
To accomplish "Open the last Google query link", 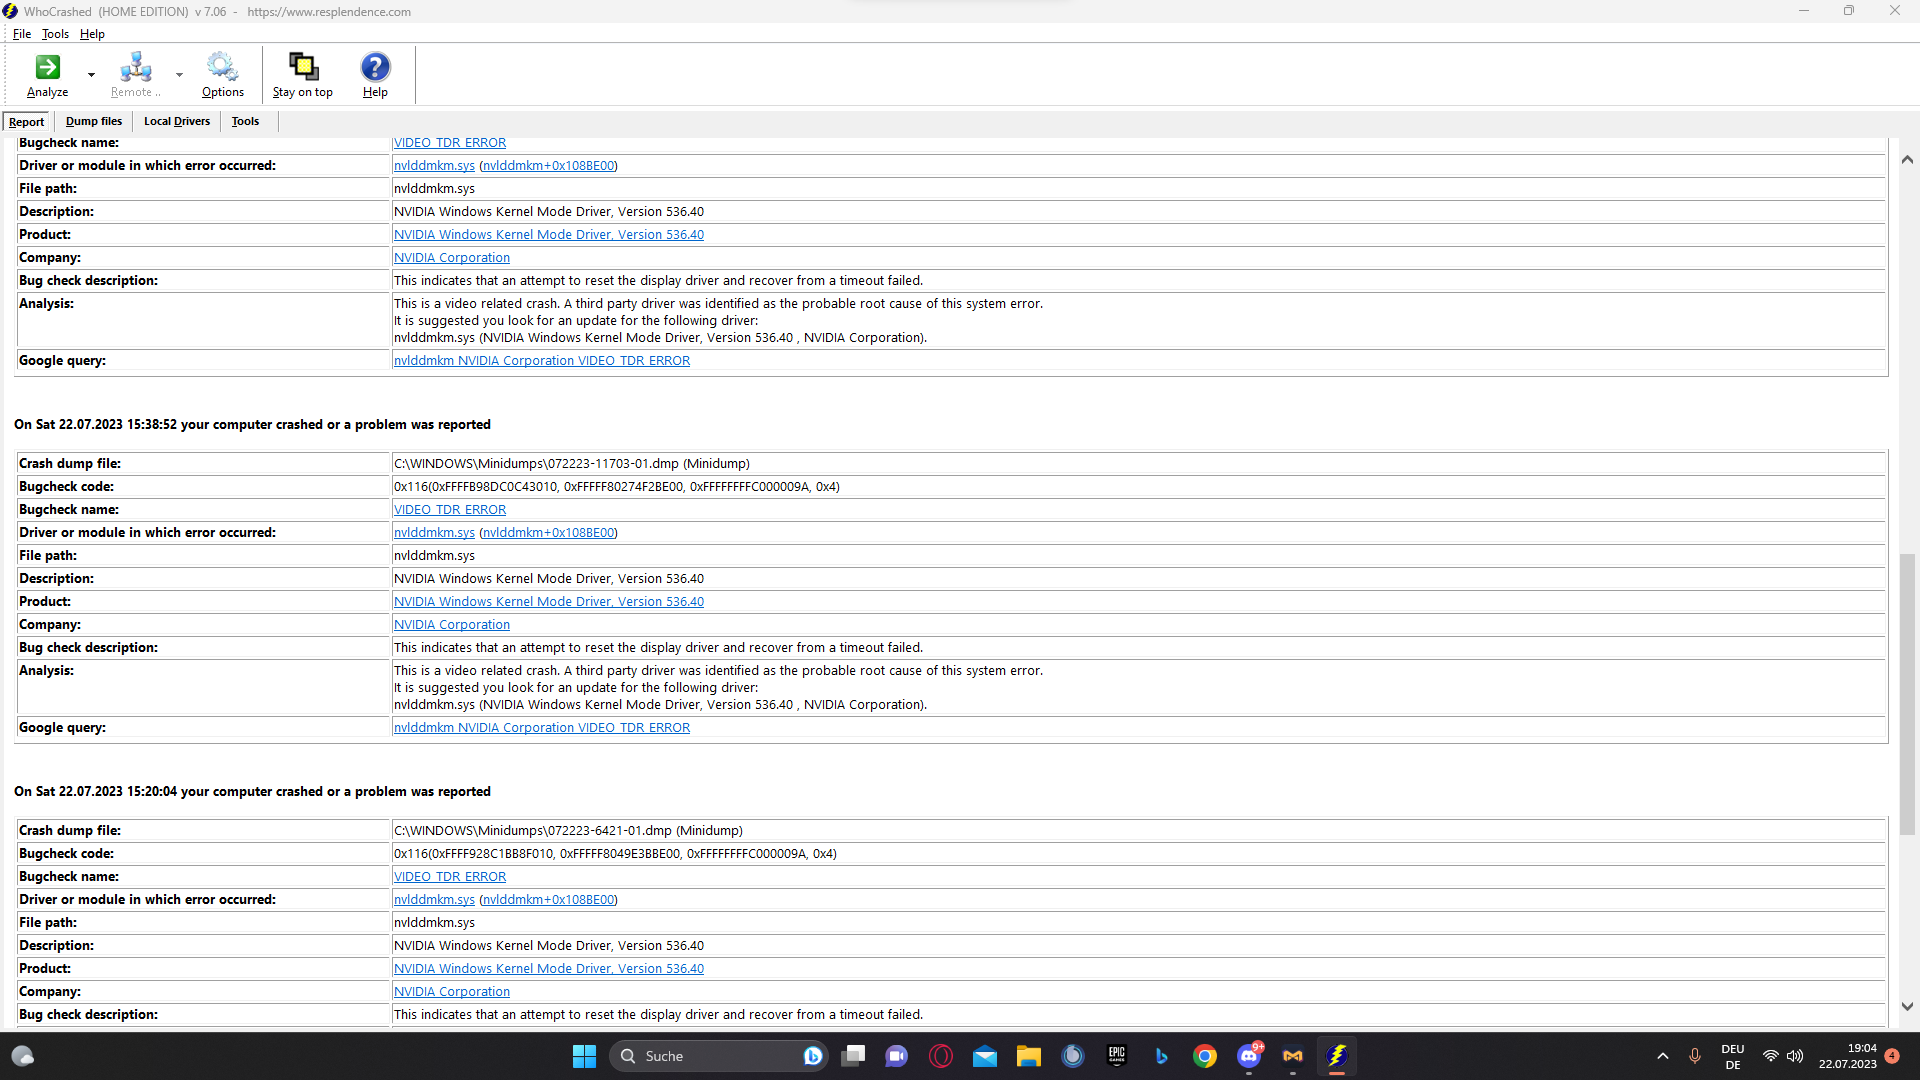I will click(541, 728).
